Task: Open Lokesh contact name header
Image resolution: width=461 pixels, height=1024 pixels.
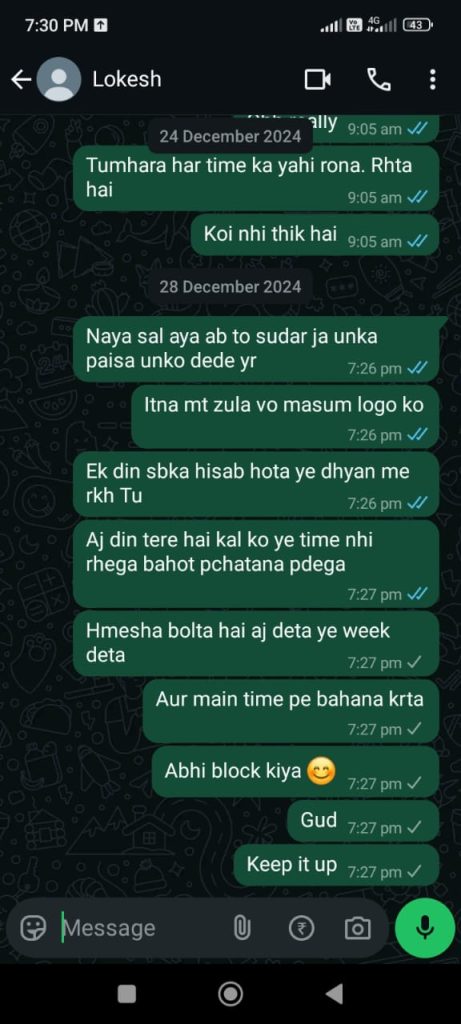Action: pyautogui.click(x=127, y=80)
